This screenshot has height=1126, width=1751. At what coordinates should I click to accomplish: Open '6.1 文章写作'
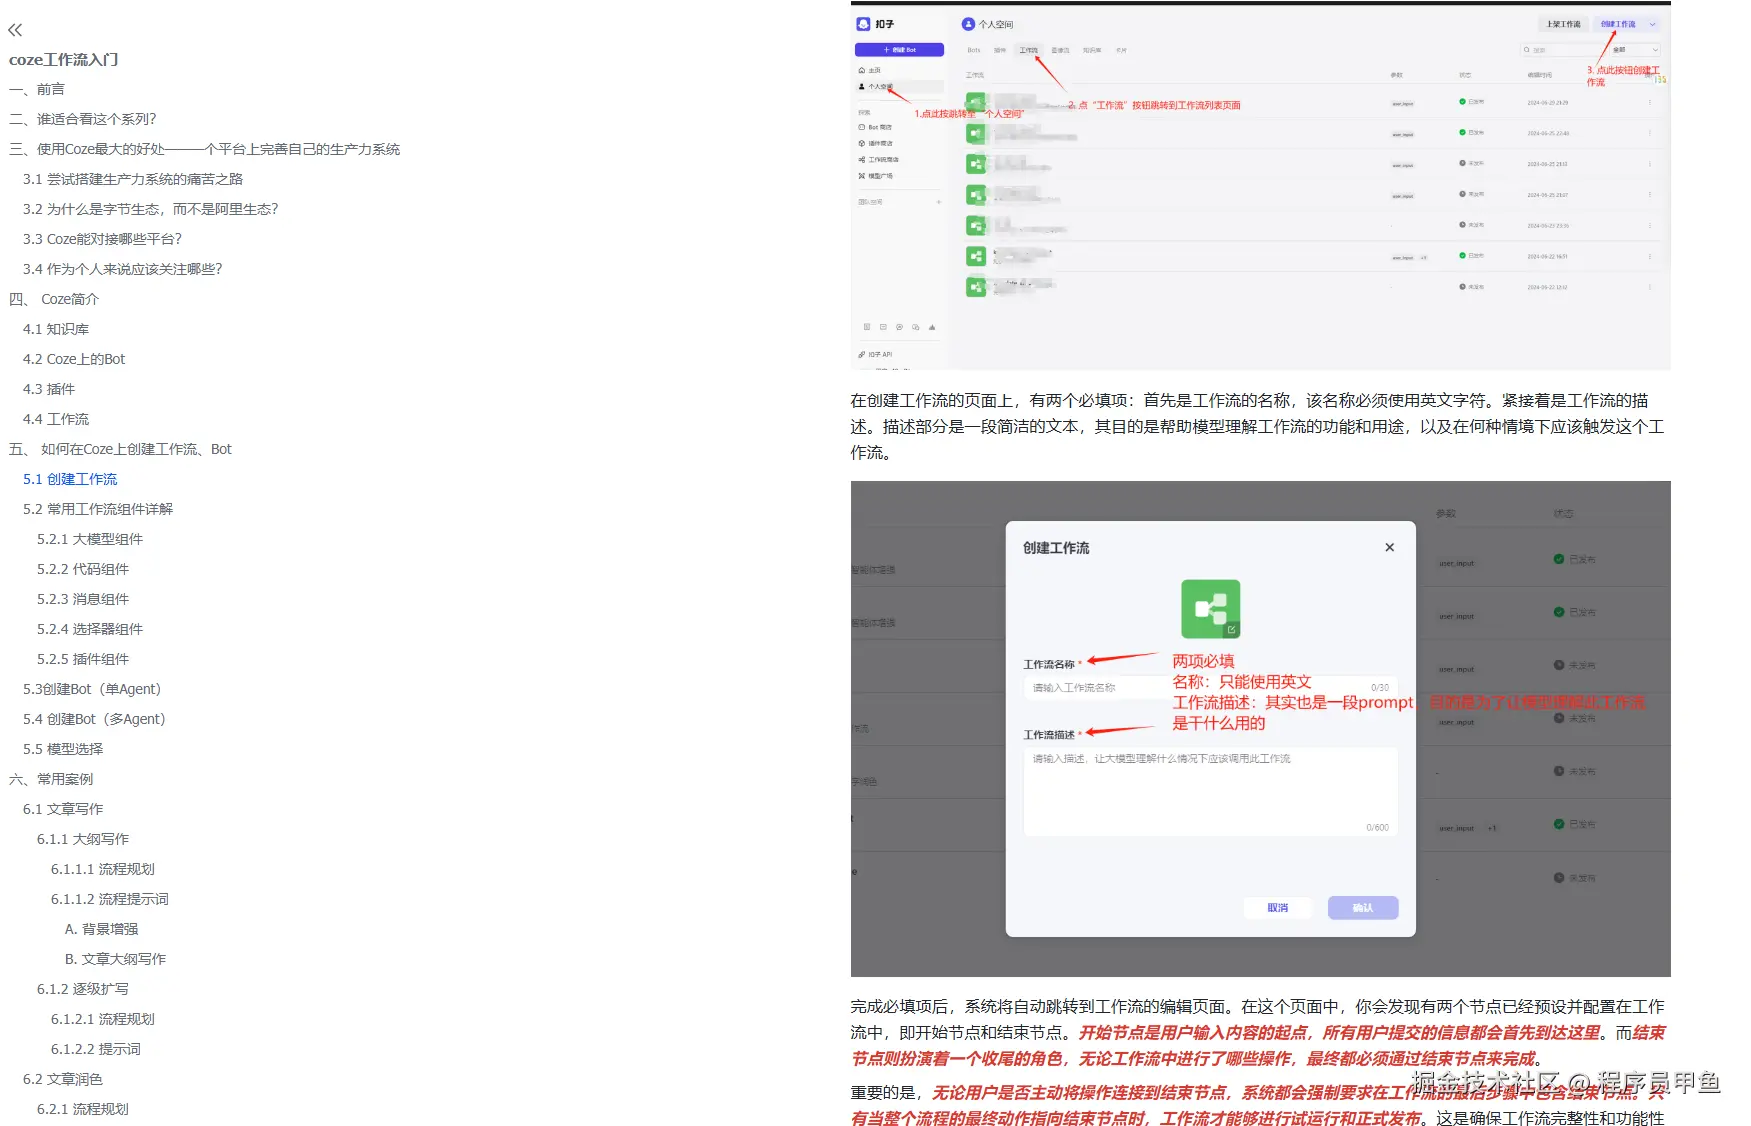[x=63, y=809]
